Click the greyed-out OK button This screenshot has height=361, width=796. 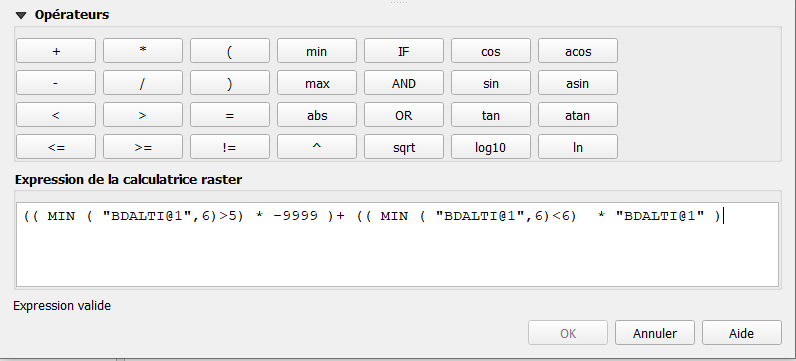568,333
